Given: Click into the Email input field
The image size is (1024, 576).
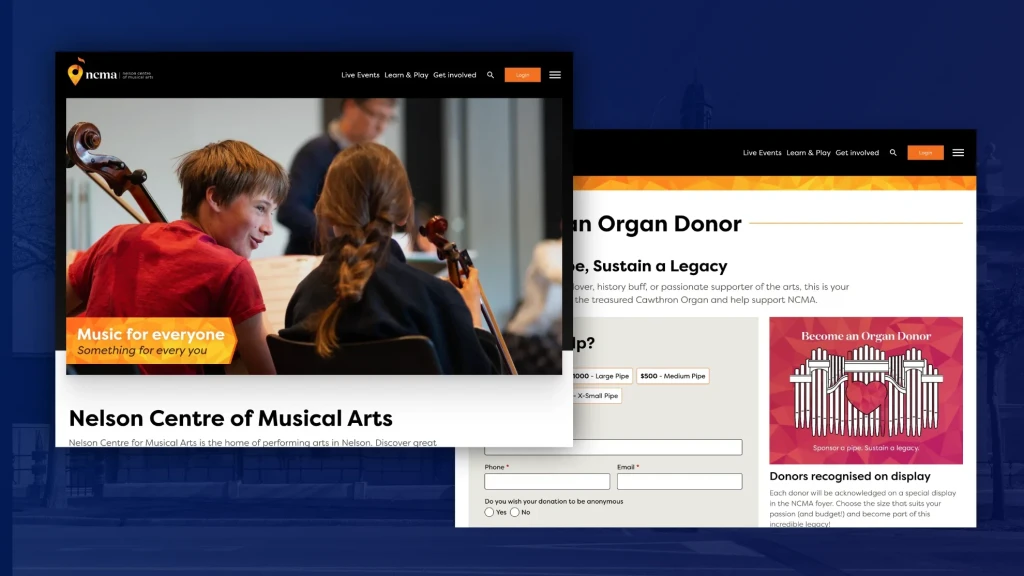Looking at the screenshot, I should [x=679, y=482].
